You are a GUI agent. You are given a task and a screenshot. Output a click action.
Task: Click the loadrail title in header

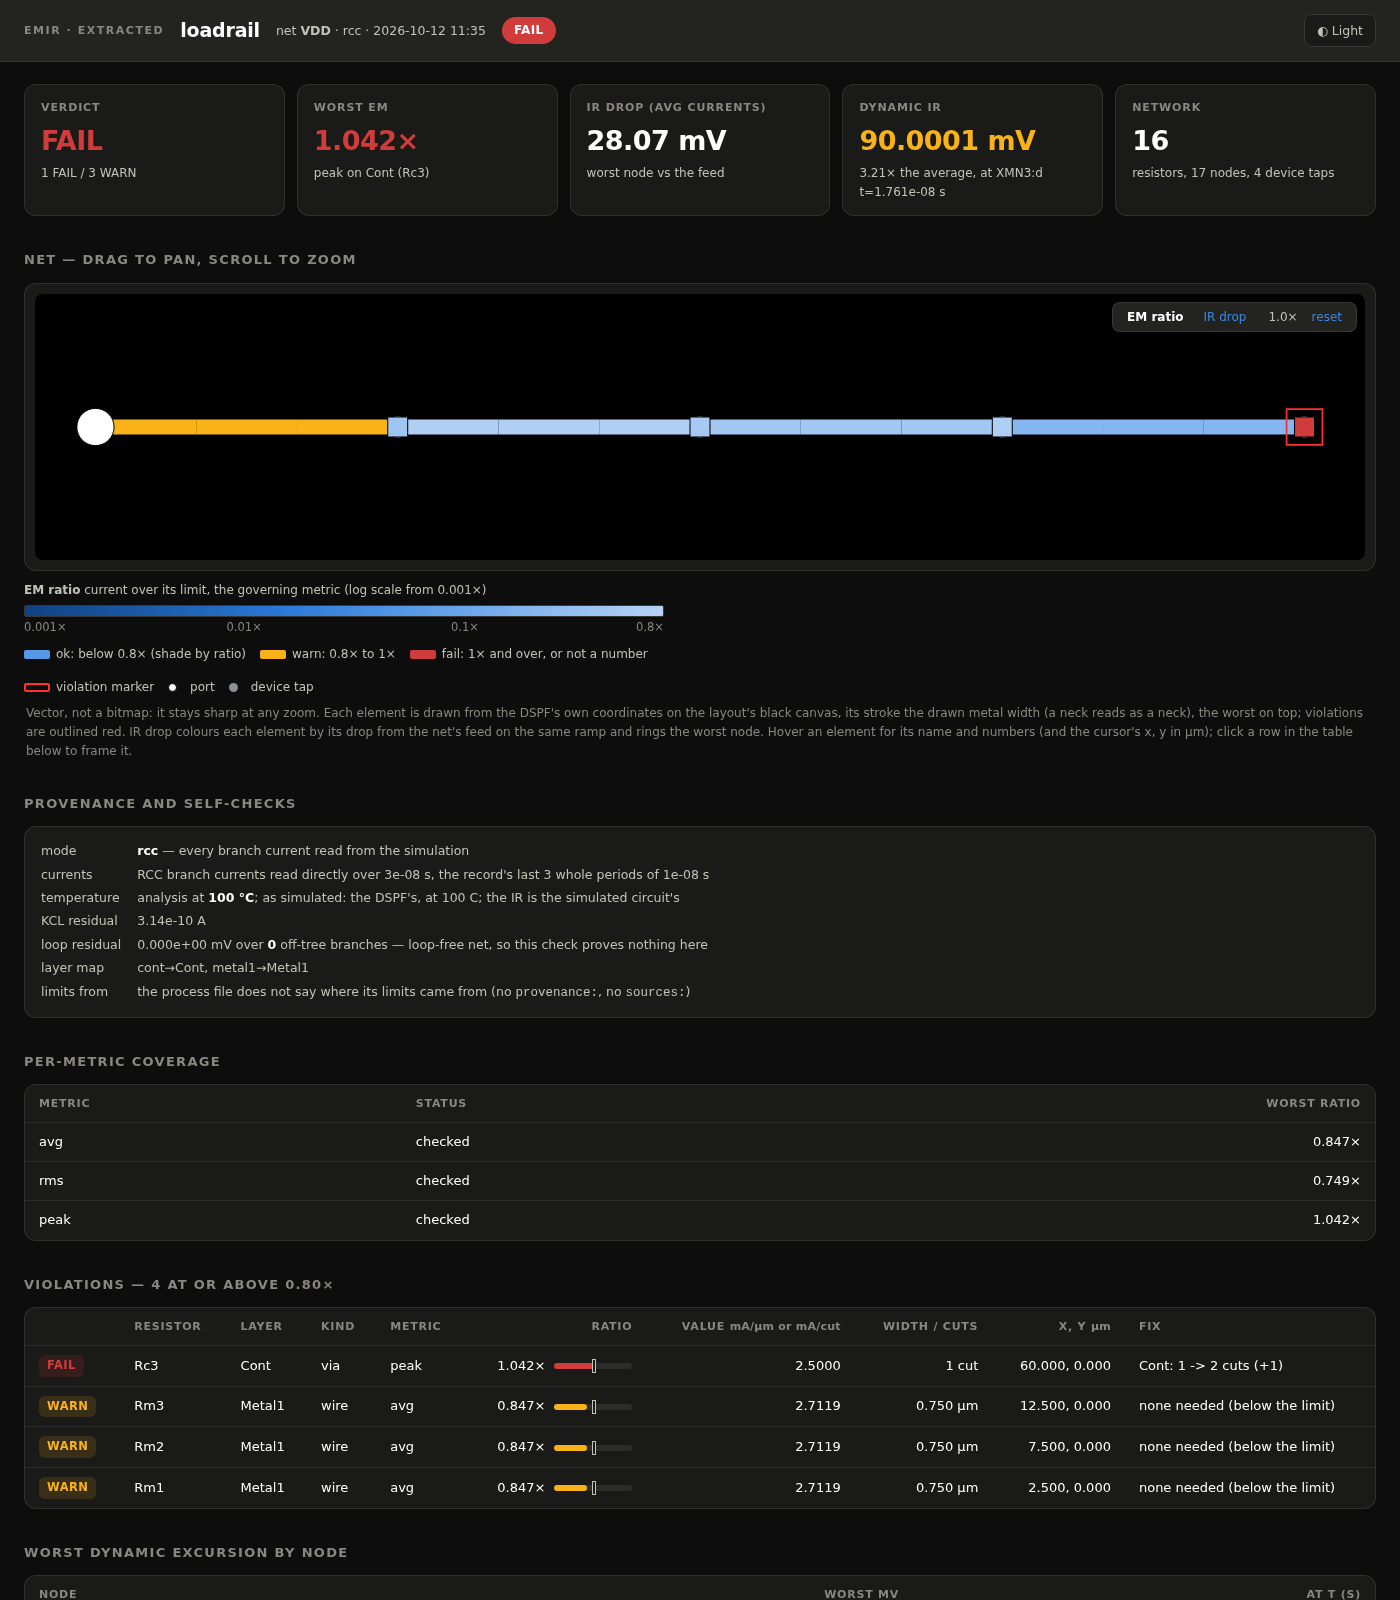click(220, 30)
